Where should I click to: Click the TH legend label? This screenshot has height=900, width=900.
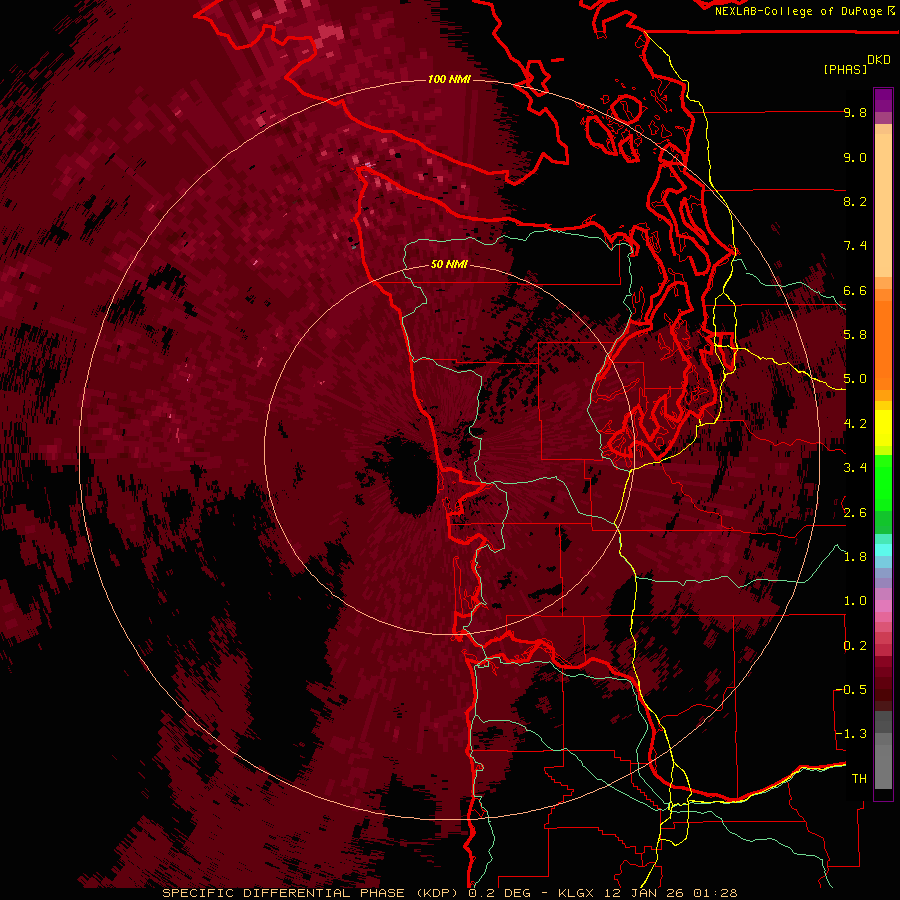click(x=859, y=779)
